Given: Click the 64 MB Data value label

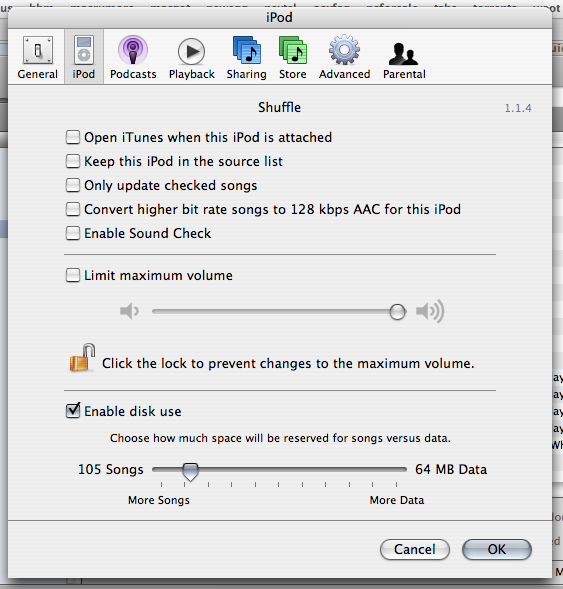Looking at the screenshot, I should click(x=451, y=470).
